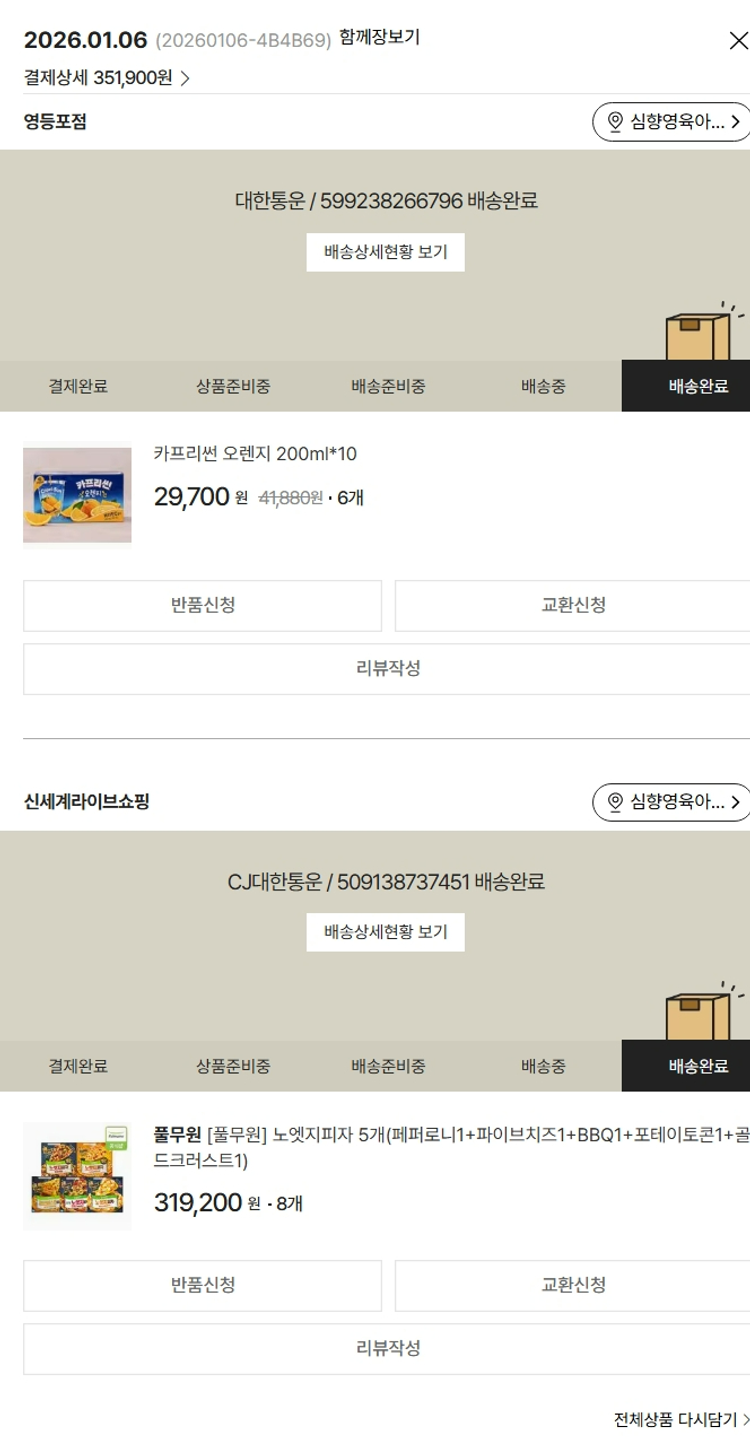
Task: Request a return for 풀무원 pizza
Action: pos(202,1286)
